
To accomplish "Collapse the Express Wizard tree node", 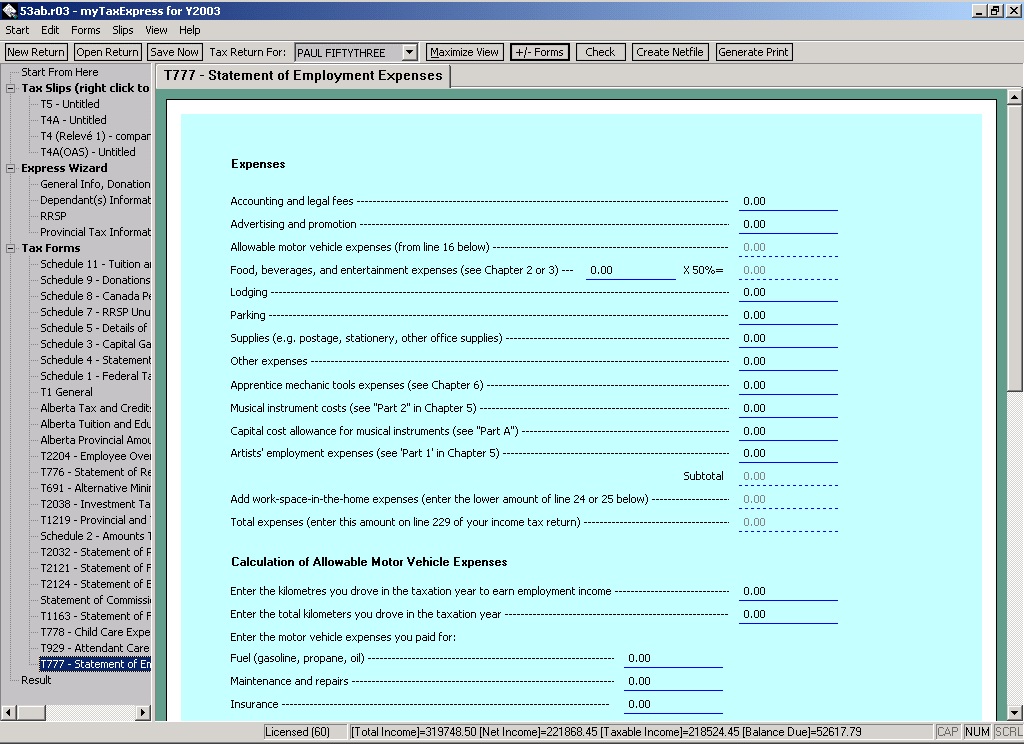I will coord(11,168).
